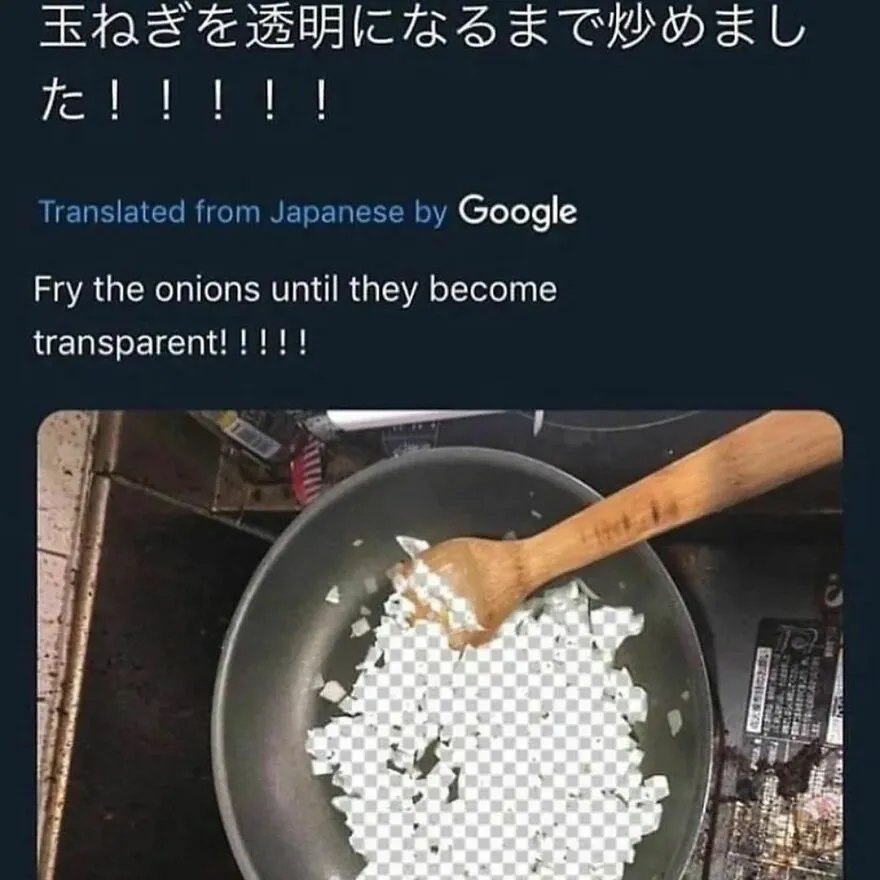Select the first line of Japanese tweet text
Viewport: 880px width, 880px height.
coord(423,28)
